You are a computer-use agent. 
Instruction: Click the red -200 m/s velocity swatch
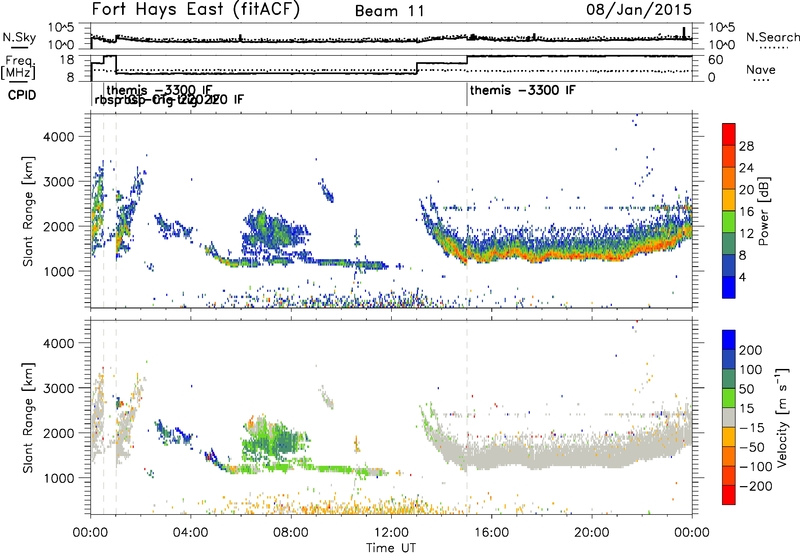tap(729, 495)
